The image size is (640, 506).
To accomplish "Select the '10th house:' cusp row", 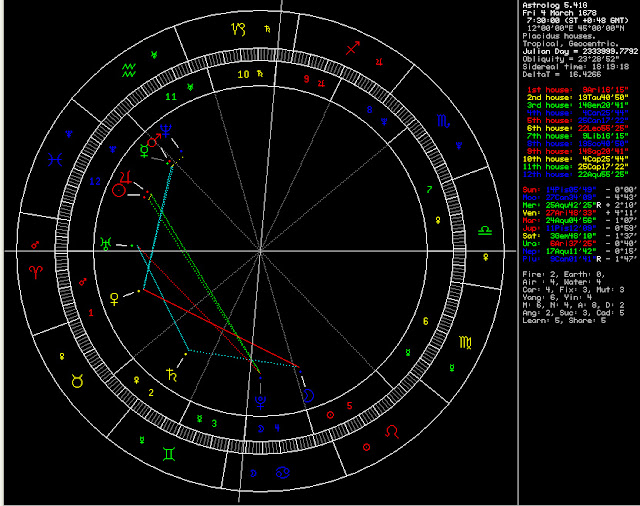I will pos(576,160).
